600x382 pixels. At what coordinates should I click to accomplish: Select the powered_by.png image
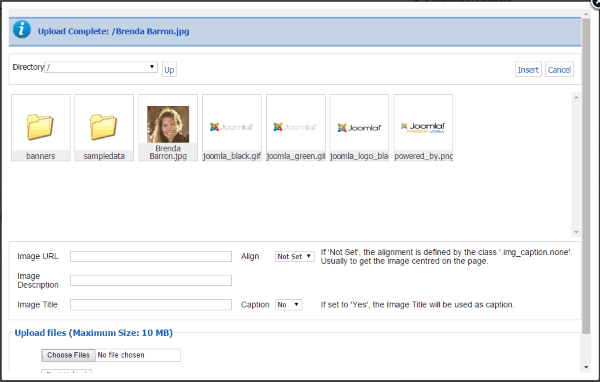point(423,127)
